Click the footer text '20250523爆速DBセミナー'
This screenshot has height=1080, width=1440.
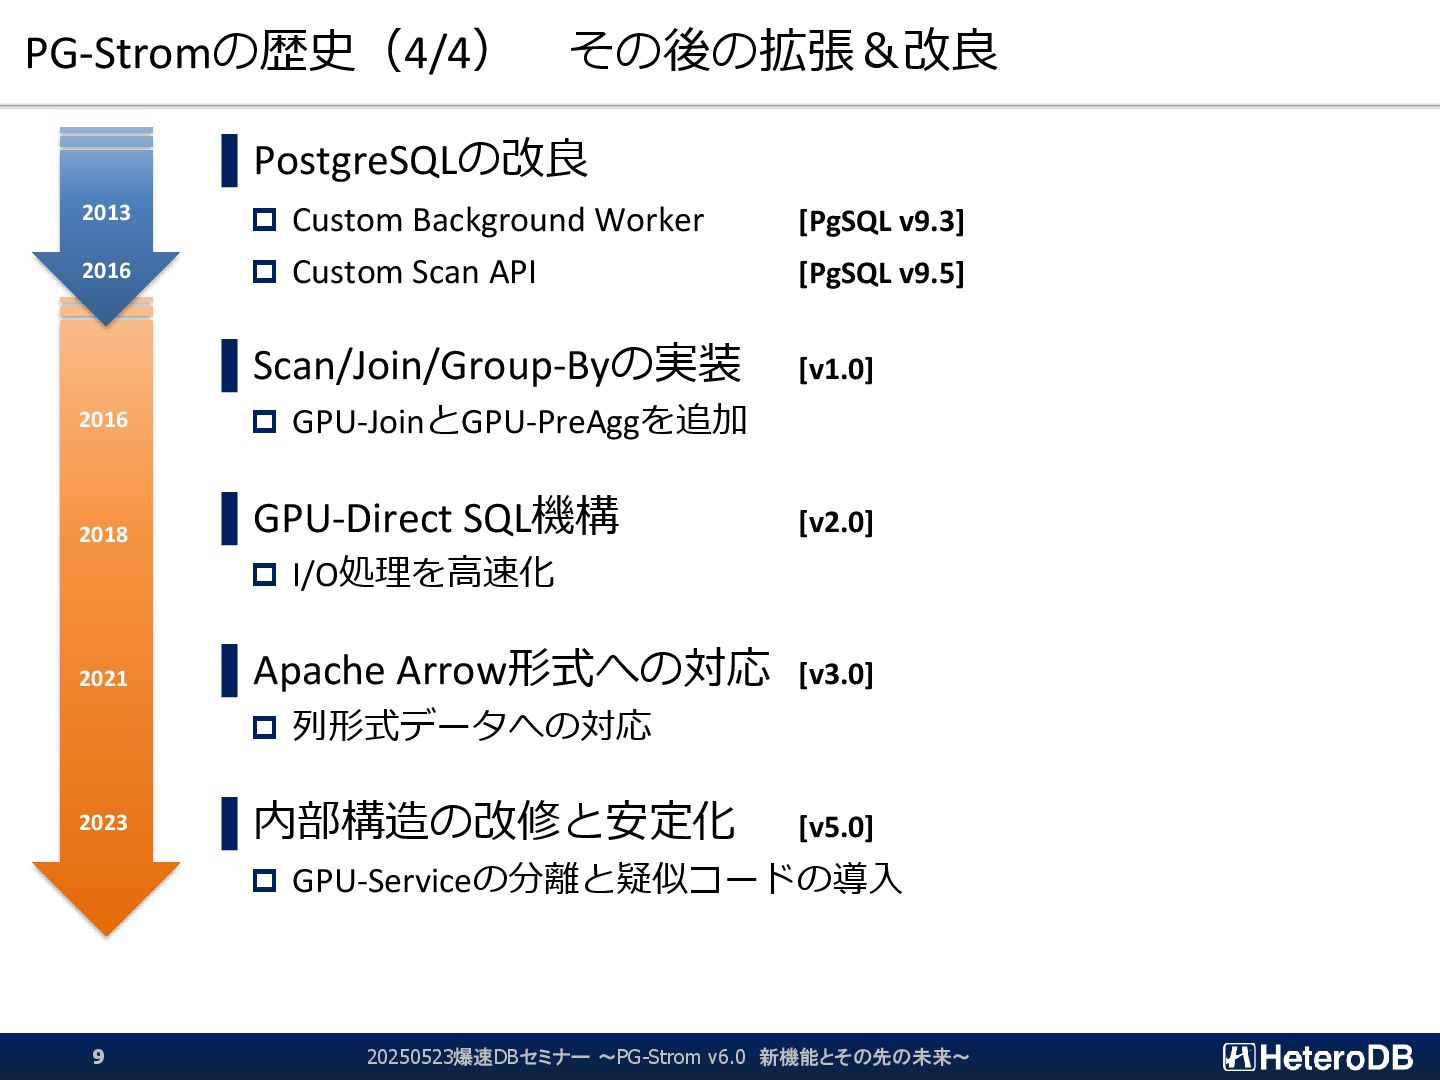[478, 1057]
